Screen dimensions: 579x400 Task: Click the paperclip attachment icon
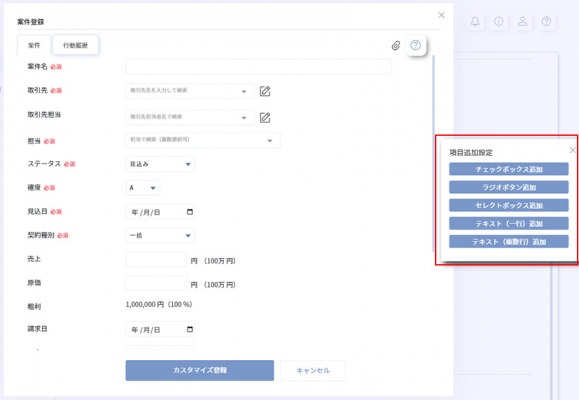click(396, 45)
